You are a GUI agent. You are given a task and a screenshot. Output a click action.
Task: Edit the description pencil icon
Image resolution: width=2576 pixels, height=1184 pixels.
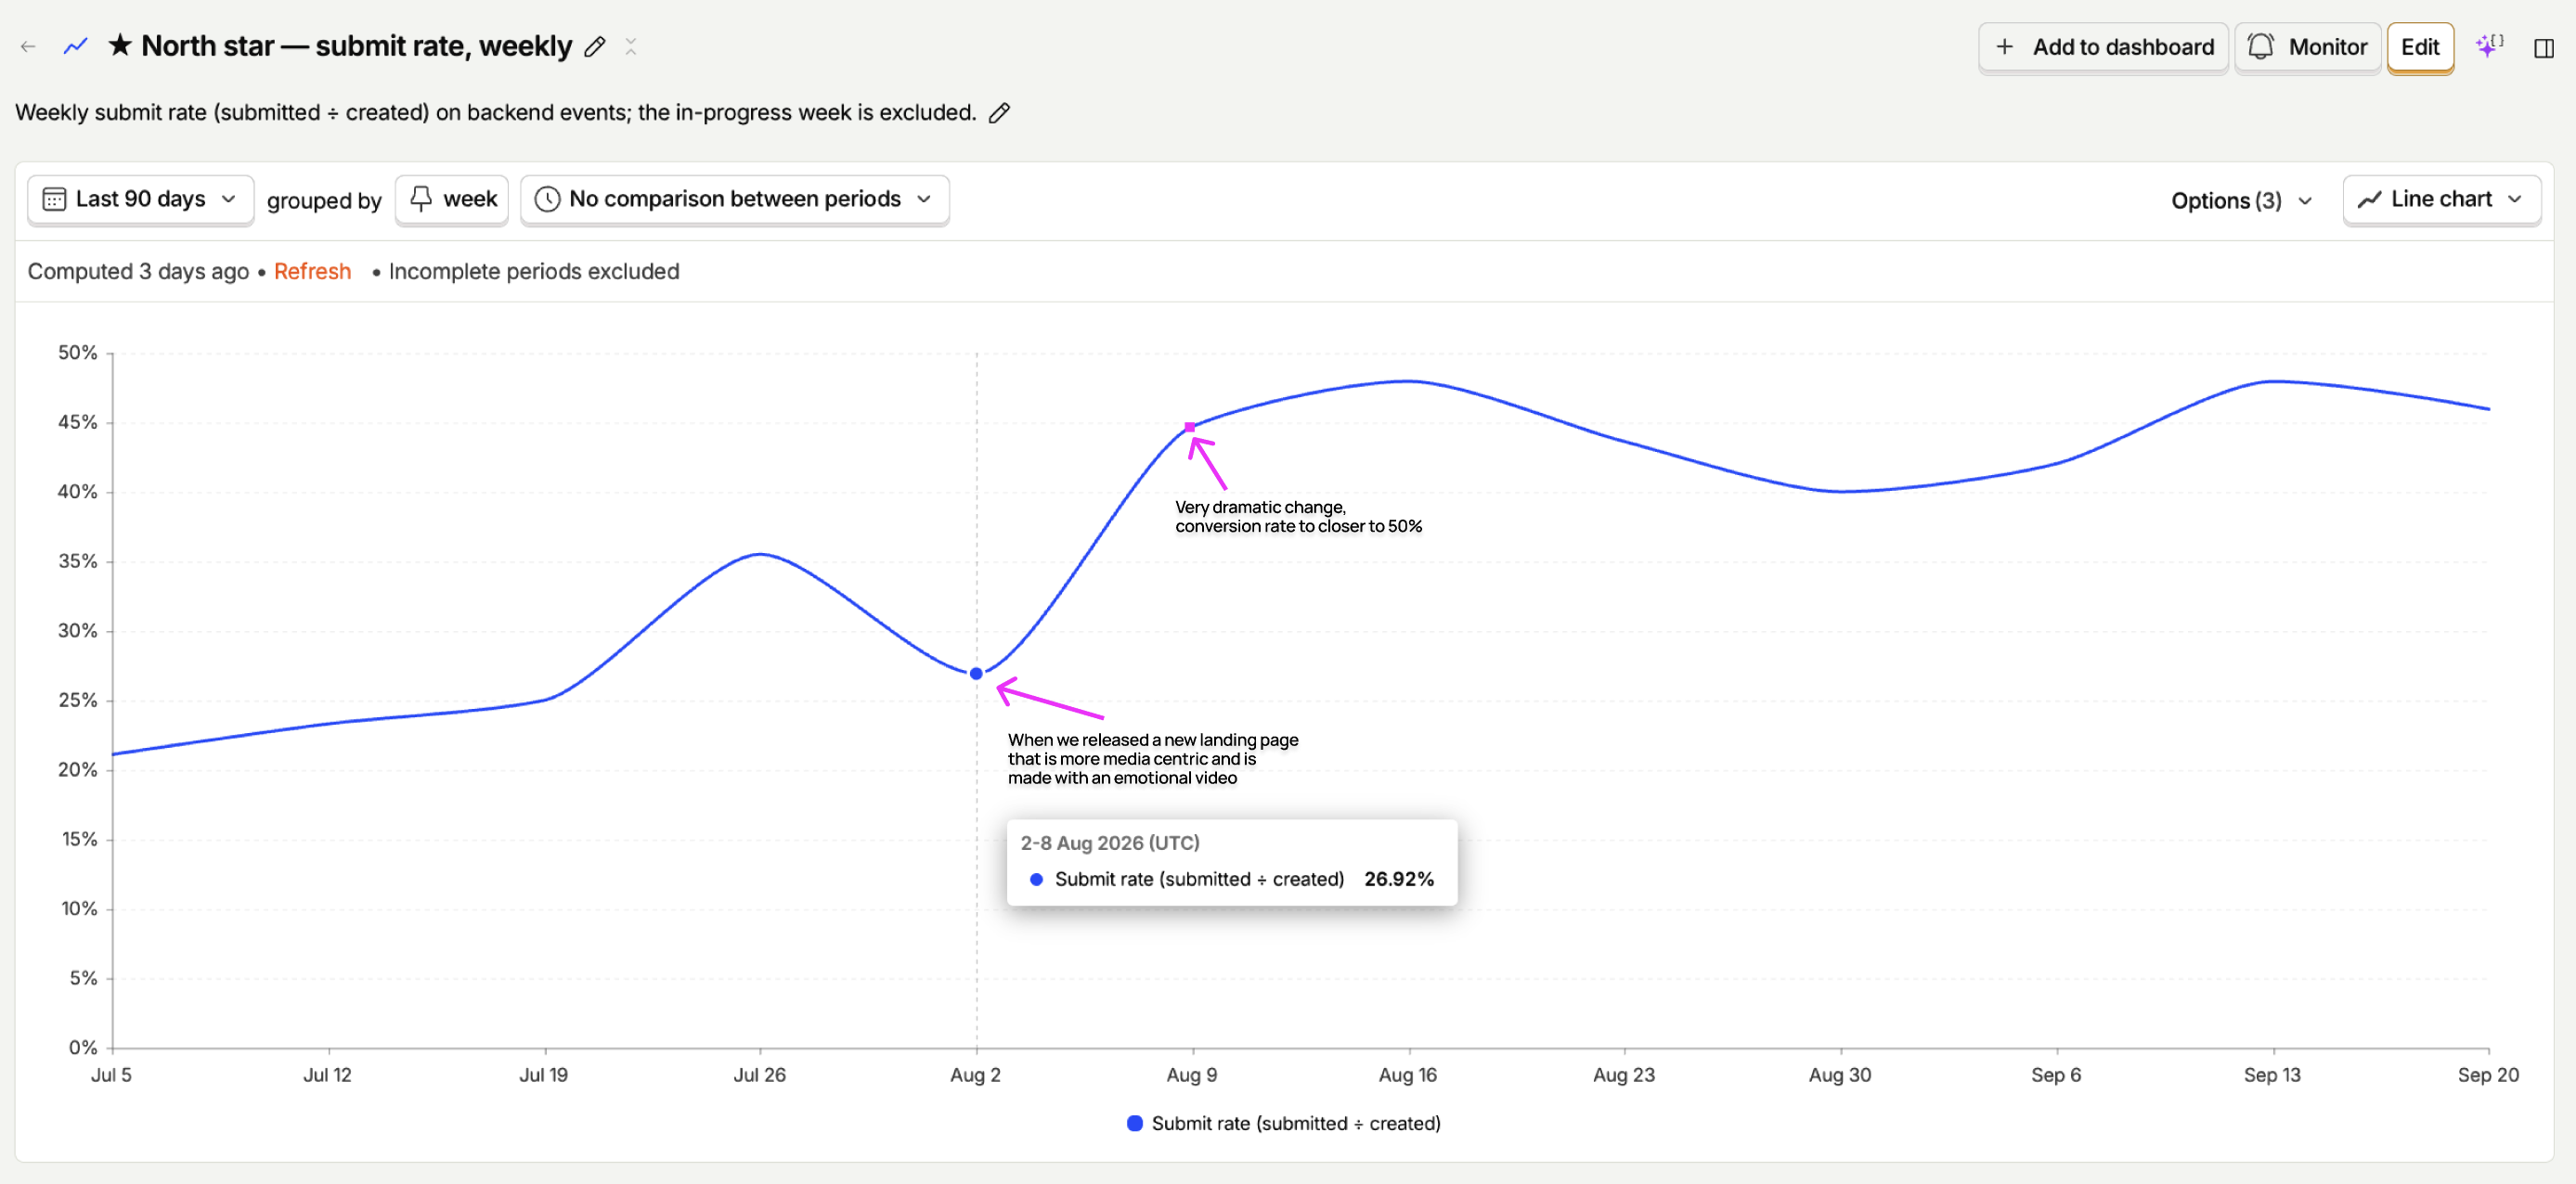(999, 113)
